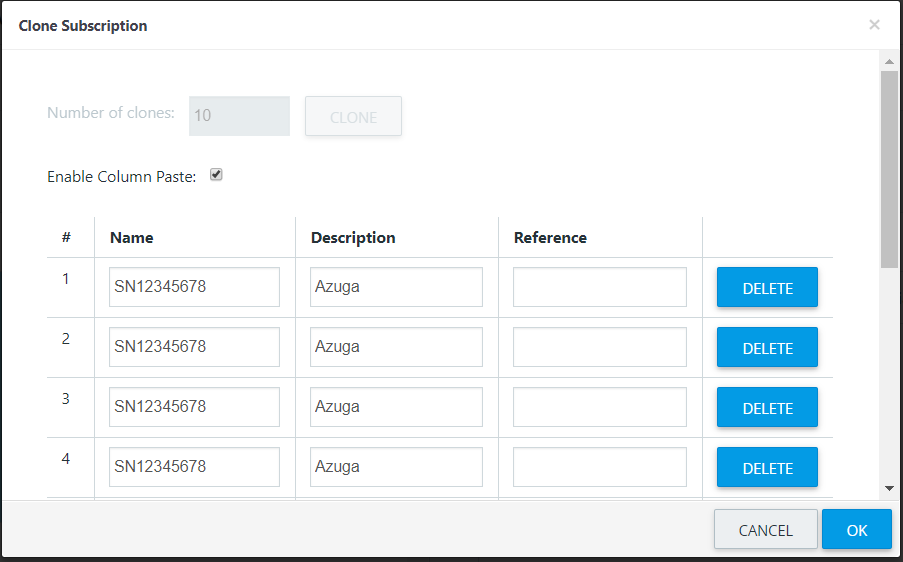Edit the Name field in row 1

194,287
